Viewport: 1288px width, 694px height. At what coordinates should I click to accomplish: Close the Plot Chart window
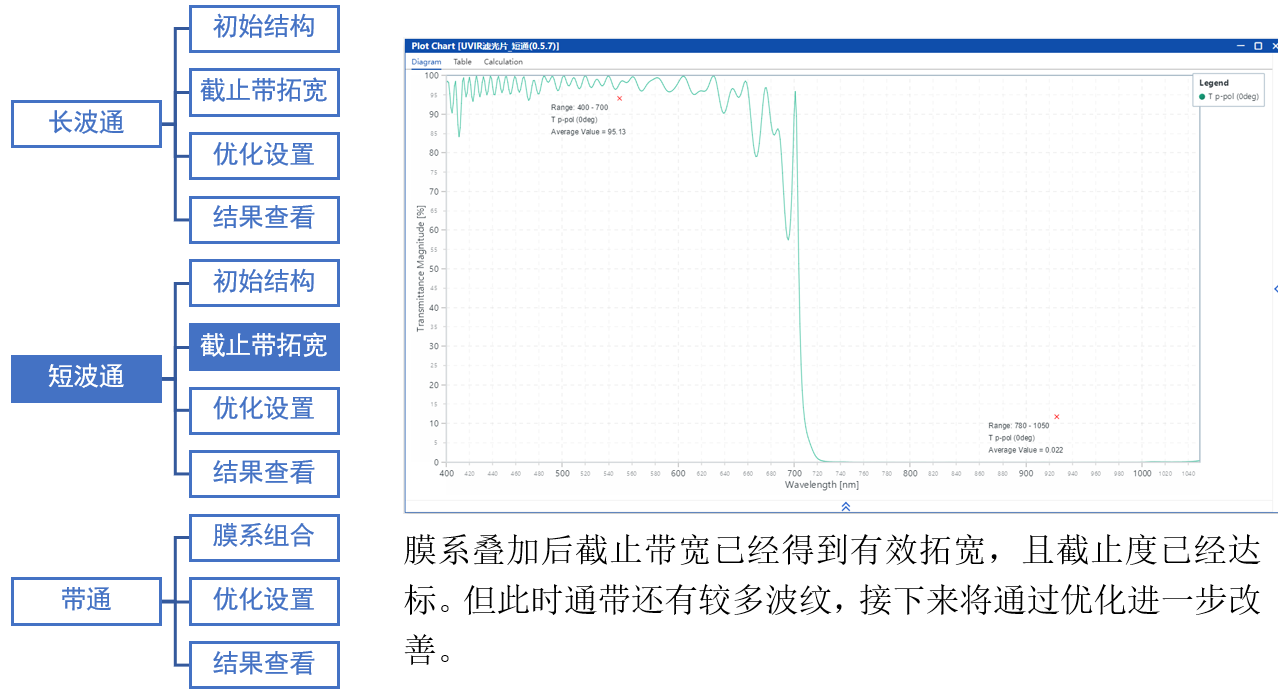tap(1273, 46)
